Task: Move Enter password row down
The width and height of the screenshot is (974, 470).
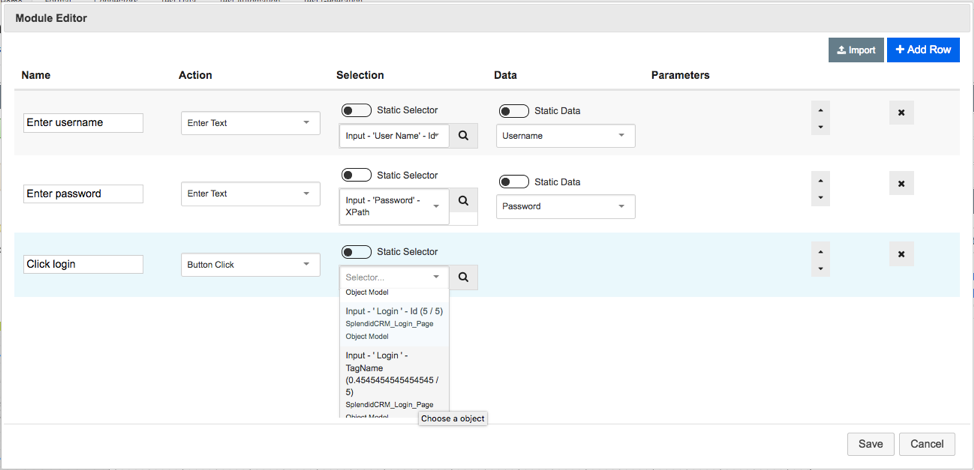Action: click(821, 198)
